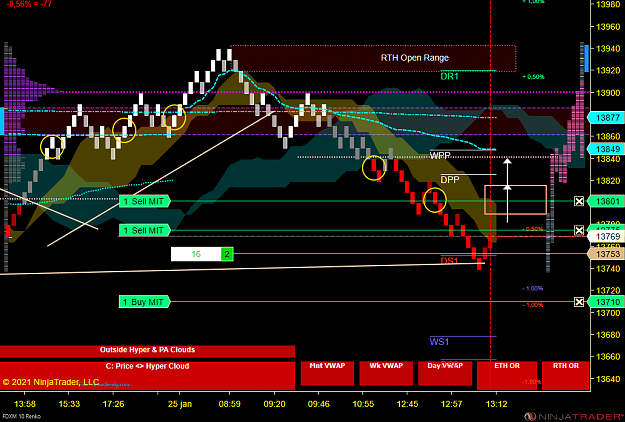
Task: Click the 12:57 time axis label
Action: (x=452, y=404)
